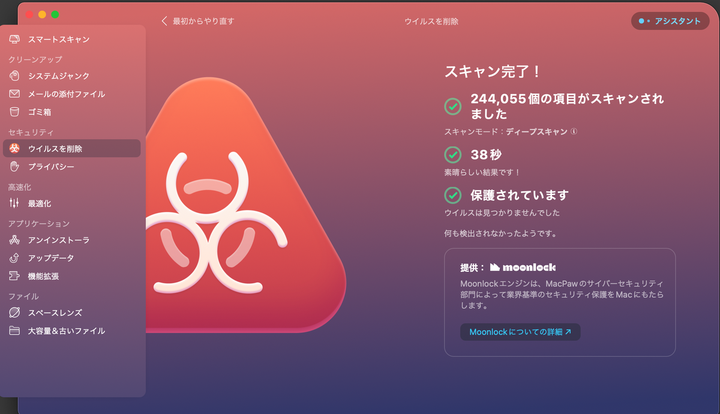The width and height of the screenshot is (720, 414).
Task: Open 機能拡張 module
Action: 43,276
